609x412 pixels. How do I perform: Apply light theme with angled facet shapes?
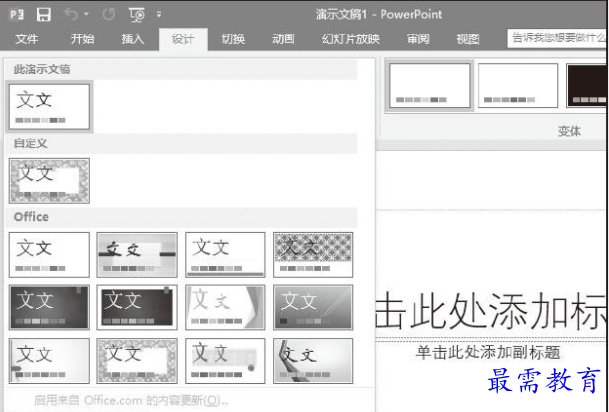click(x=225, y=307)
